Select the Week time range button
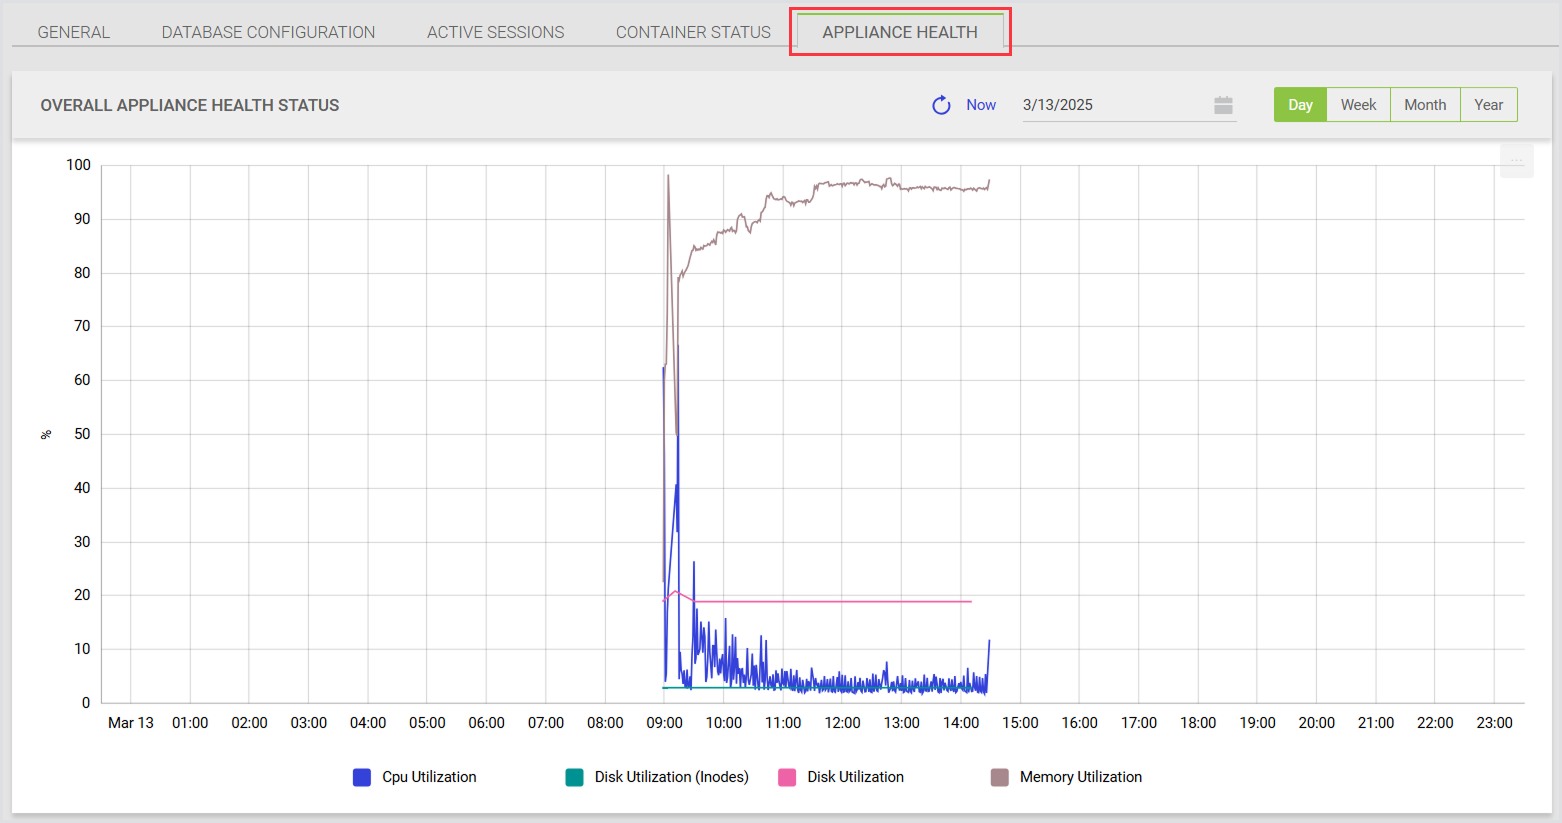The image size is (1562, 823). (x=1358, y=105)
